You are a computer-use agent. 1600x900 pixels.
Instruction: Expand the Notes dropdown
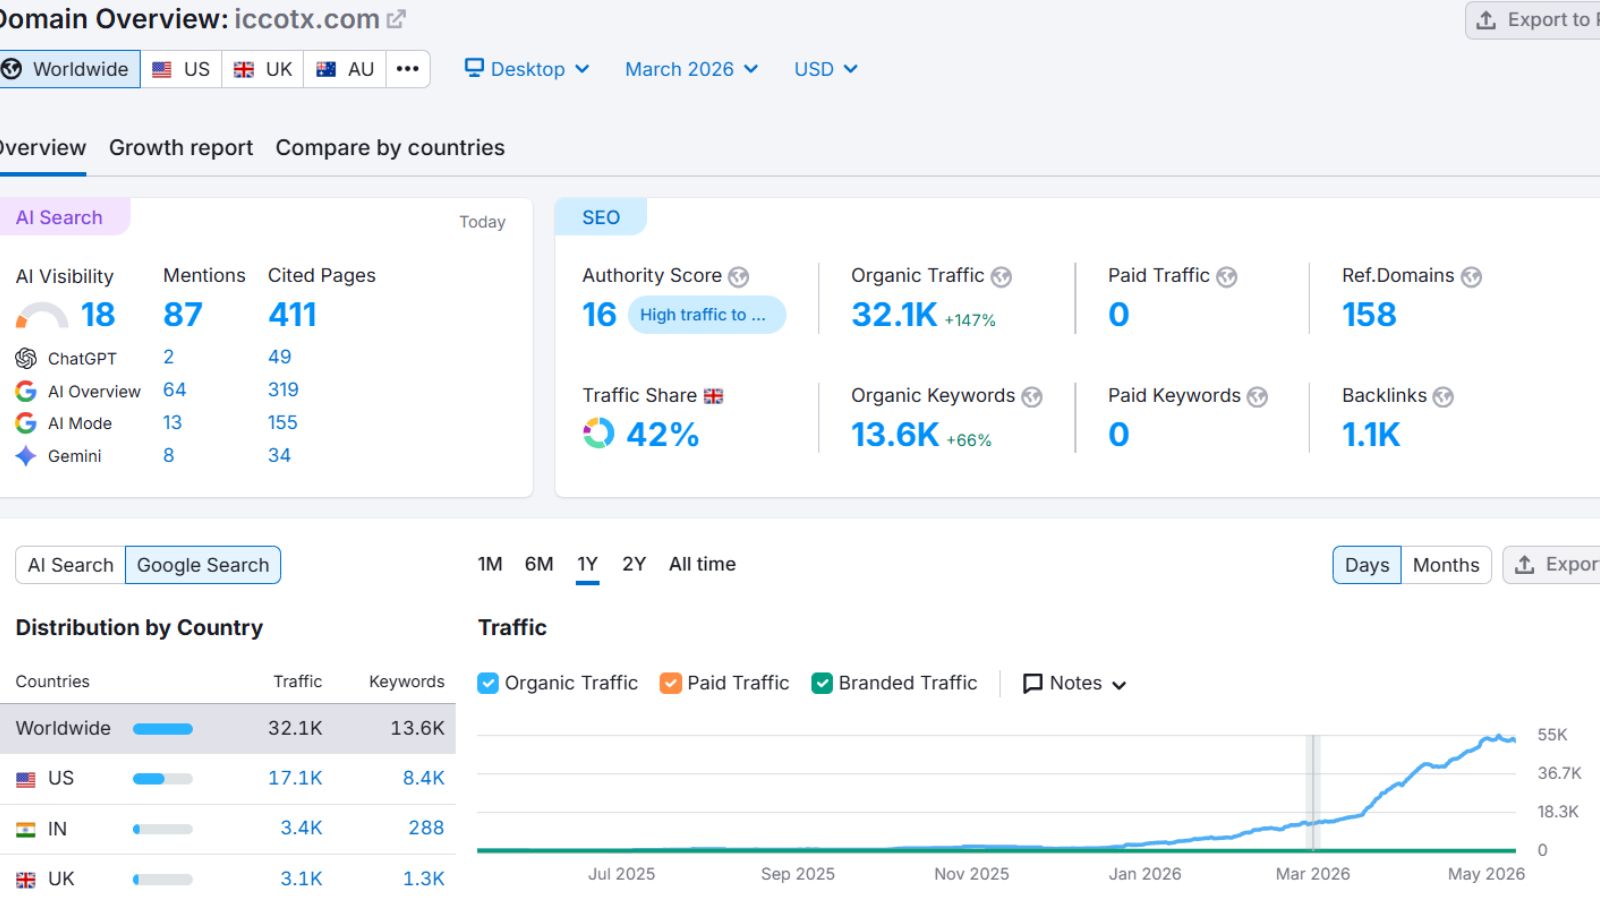(x=1074, y=683)
